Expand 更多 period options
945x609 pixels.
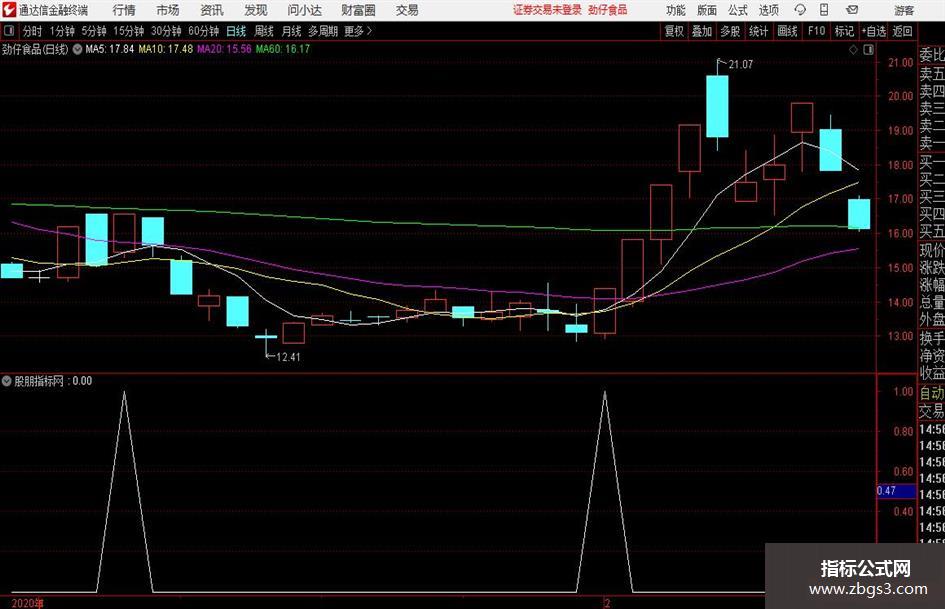click(358, 31)
